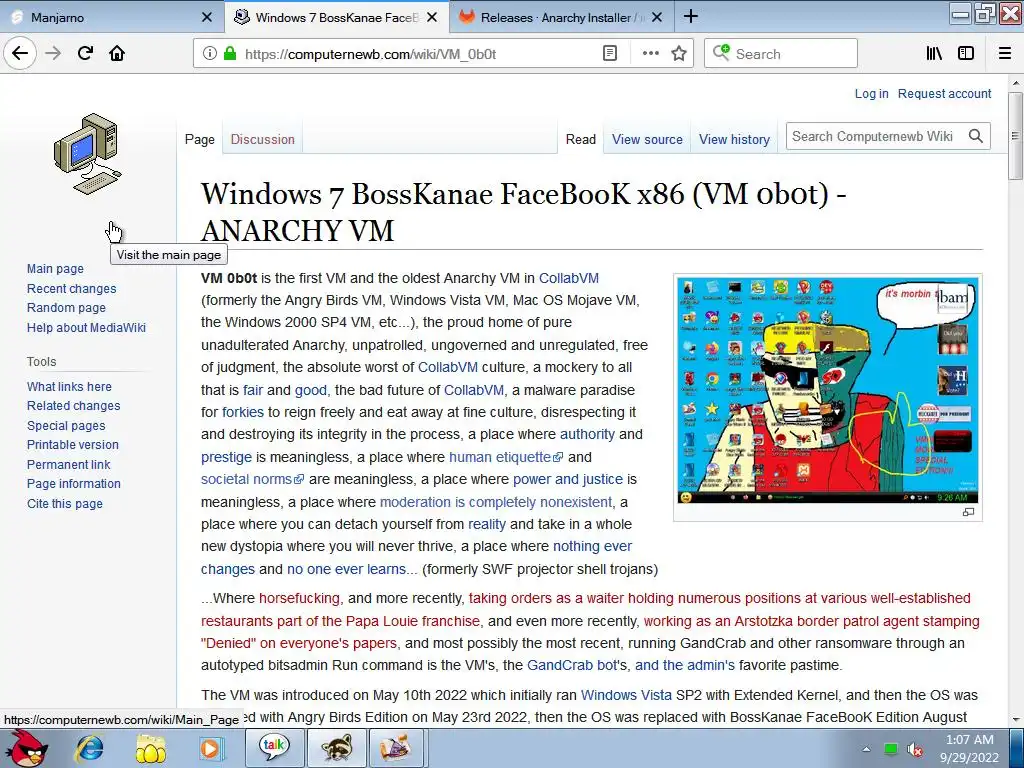Image resolution: width=1024 pixels, height=768 pixels.
Task: Switch to the Manjaro tab
Action: [112, 18]
